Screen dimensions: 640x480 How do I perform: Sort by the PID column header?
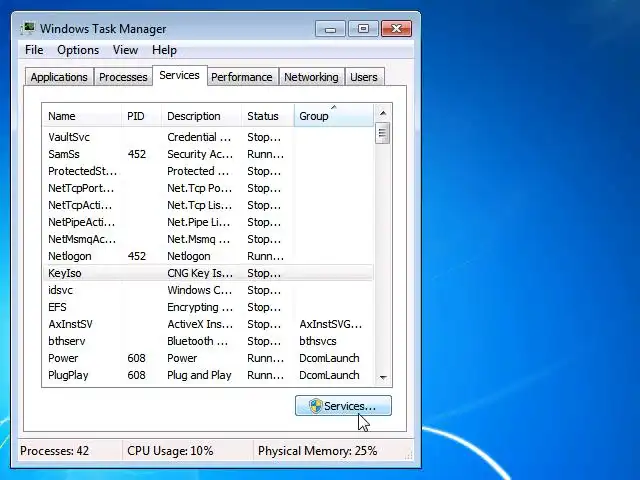coord(141,116)
